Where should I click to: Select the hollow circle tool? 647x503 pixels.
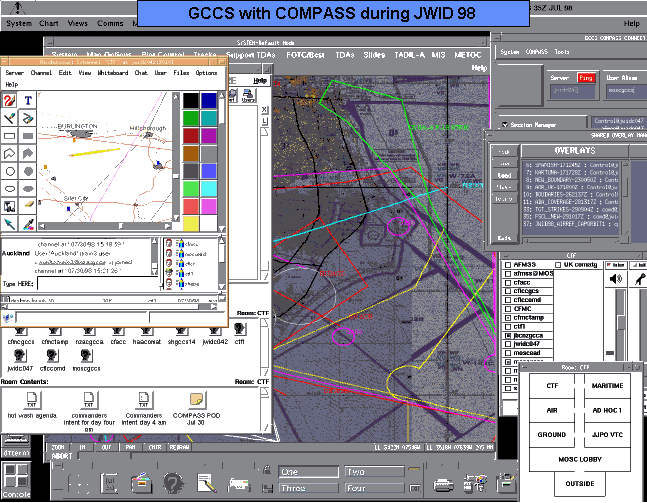pos(9,171)
